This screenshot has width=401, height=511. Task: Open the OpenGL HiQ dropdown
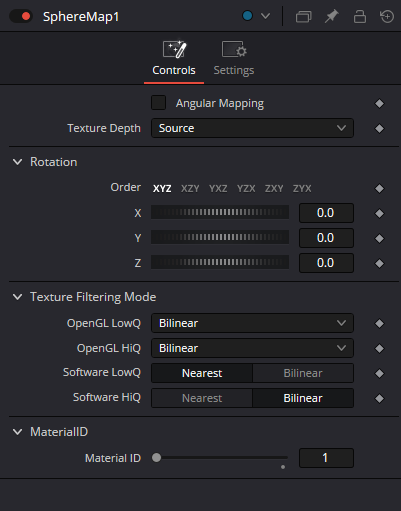[252, 348]
